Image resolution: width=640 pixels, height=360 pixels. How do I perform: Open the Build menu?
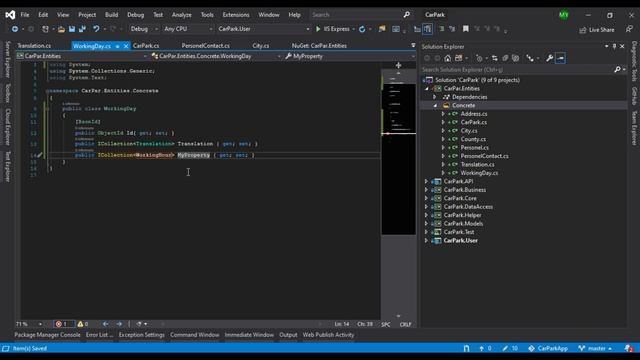point(111,15)
